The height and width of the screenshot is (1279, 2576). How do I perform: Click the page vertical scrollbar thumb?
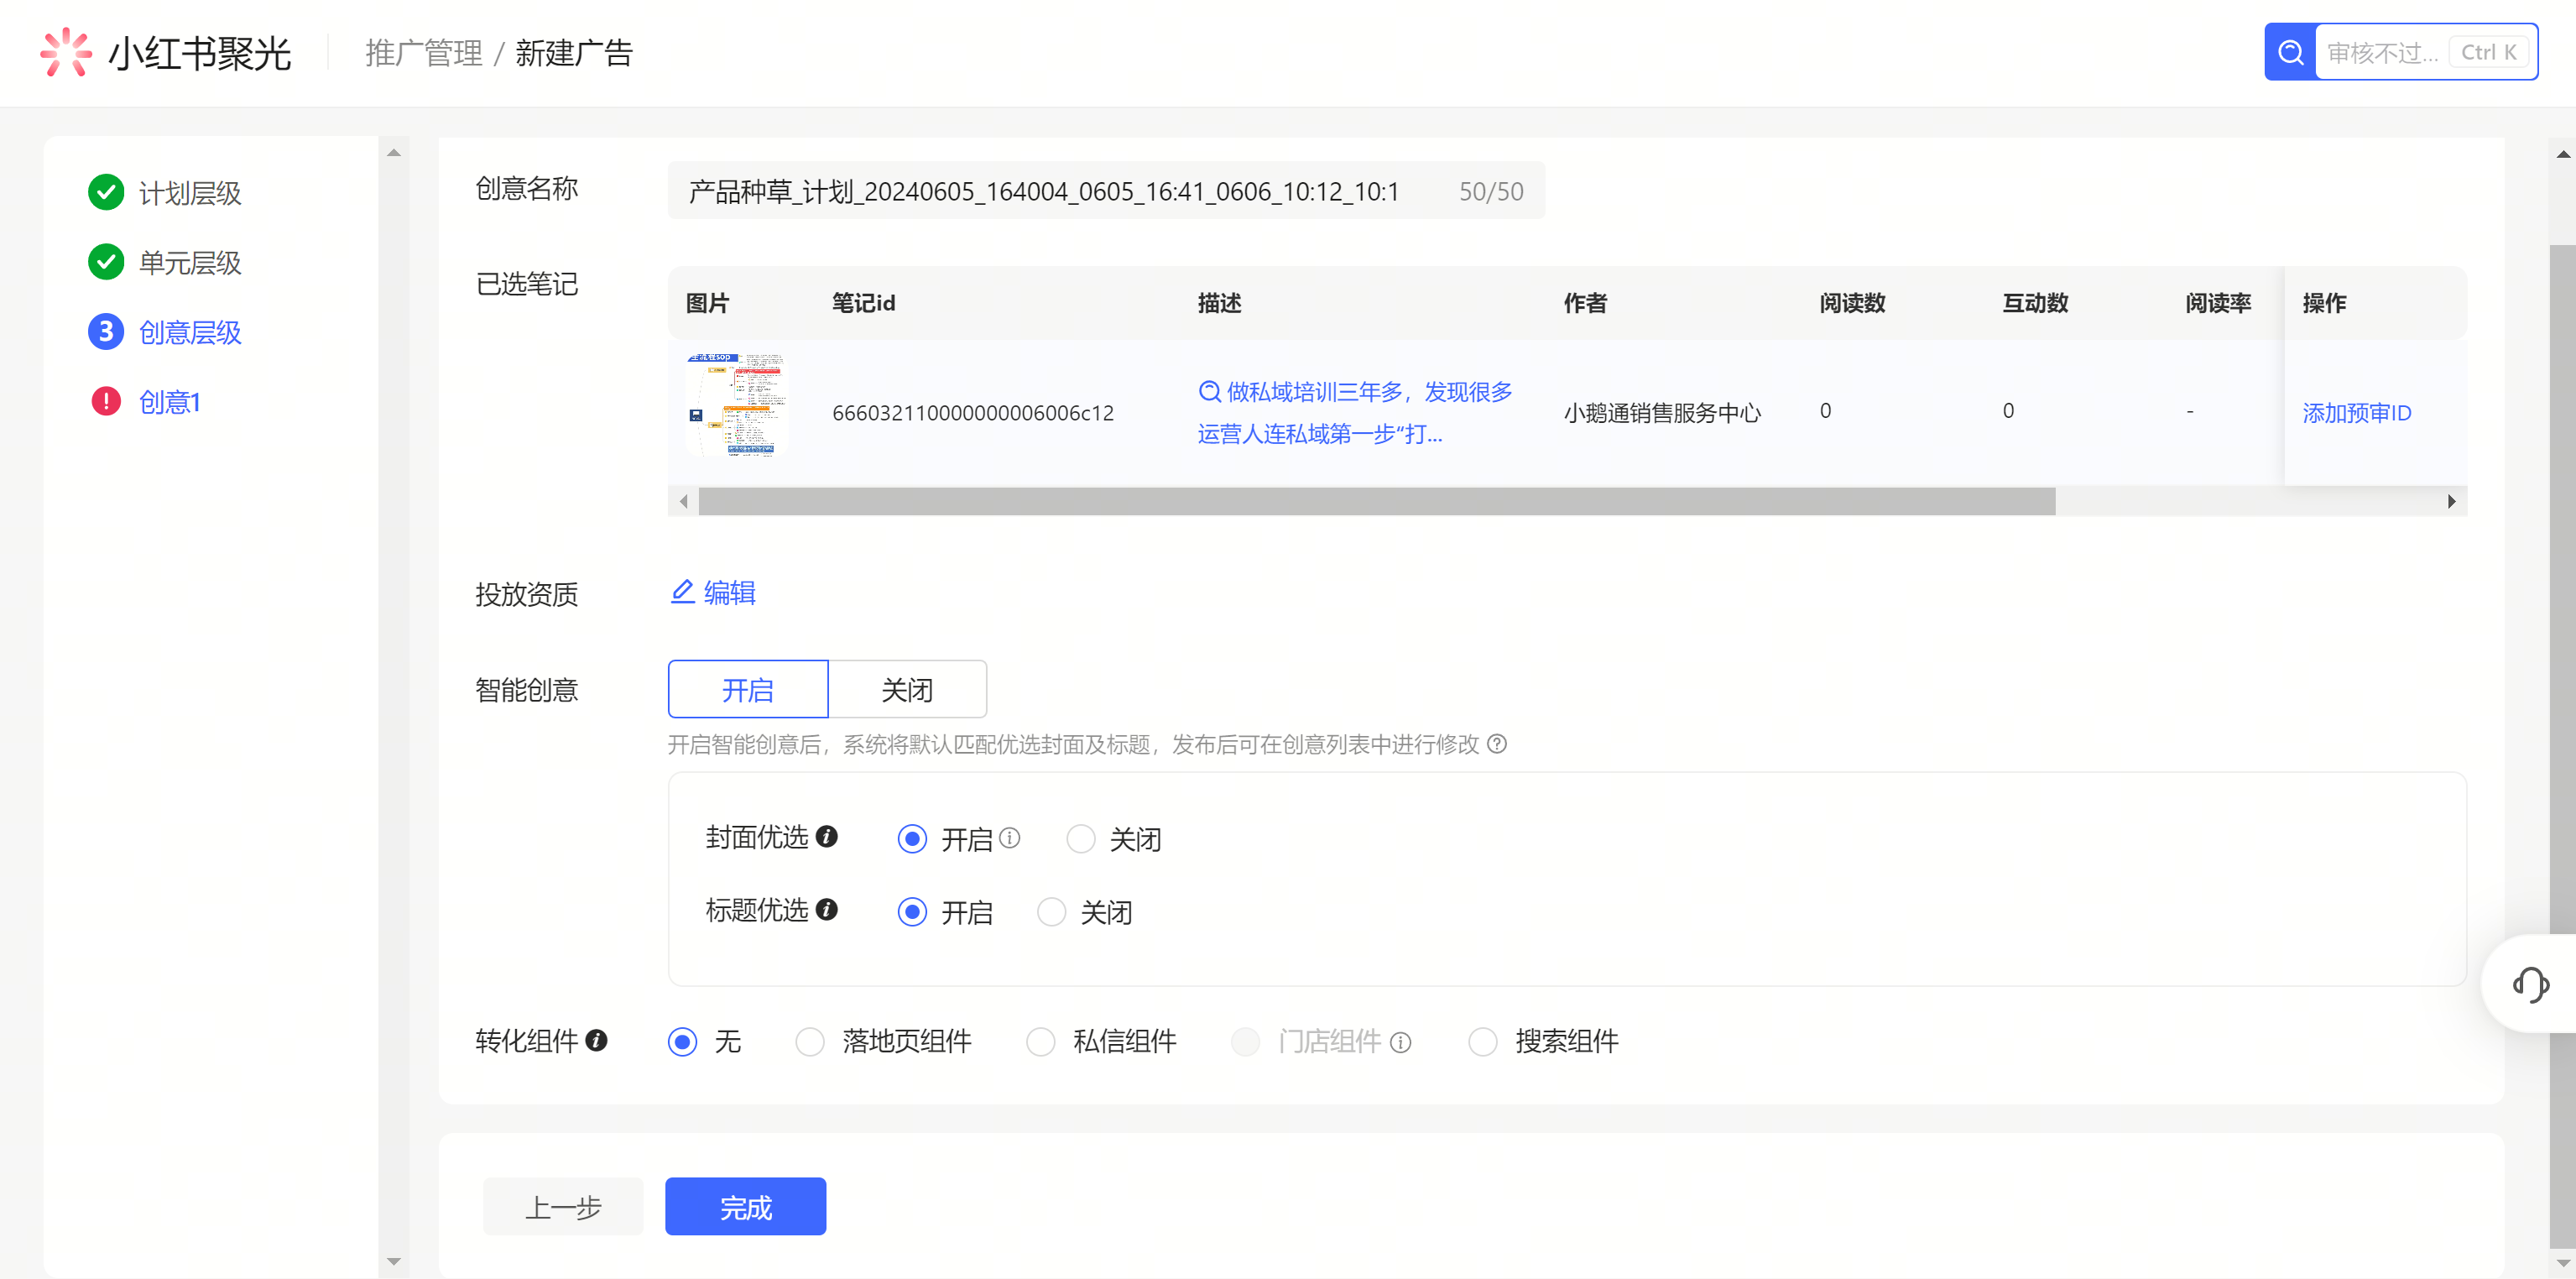(x=2563, y=745)
